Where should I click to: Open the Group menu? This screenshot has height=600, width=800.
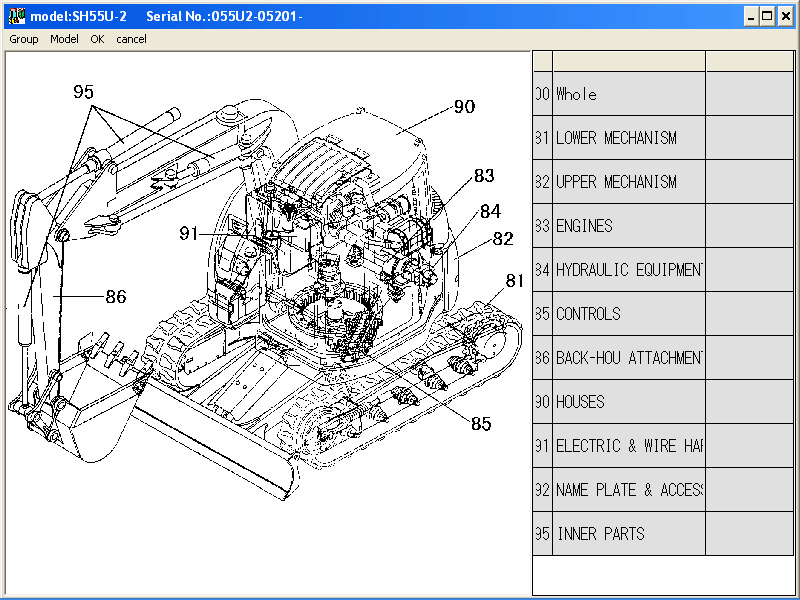23,39
